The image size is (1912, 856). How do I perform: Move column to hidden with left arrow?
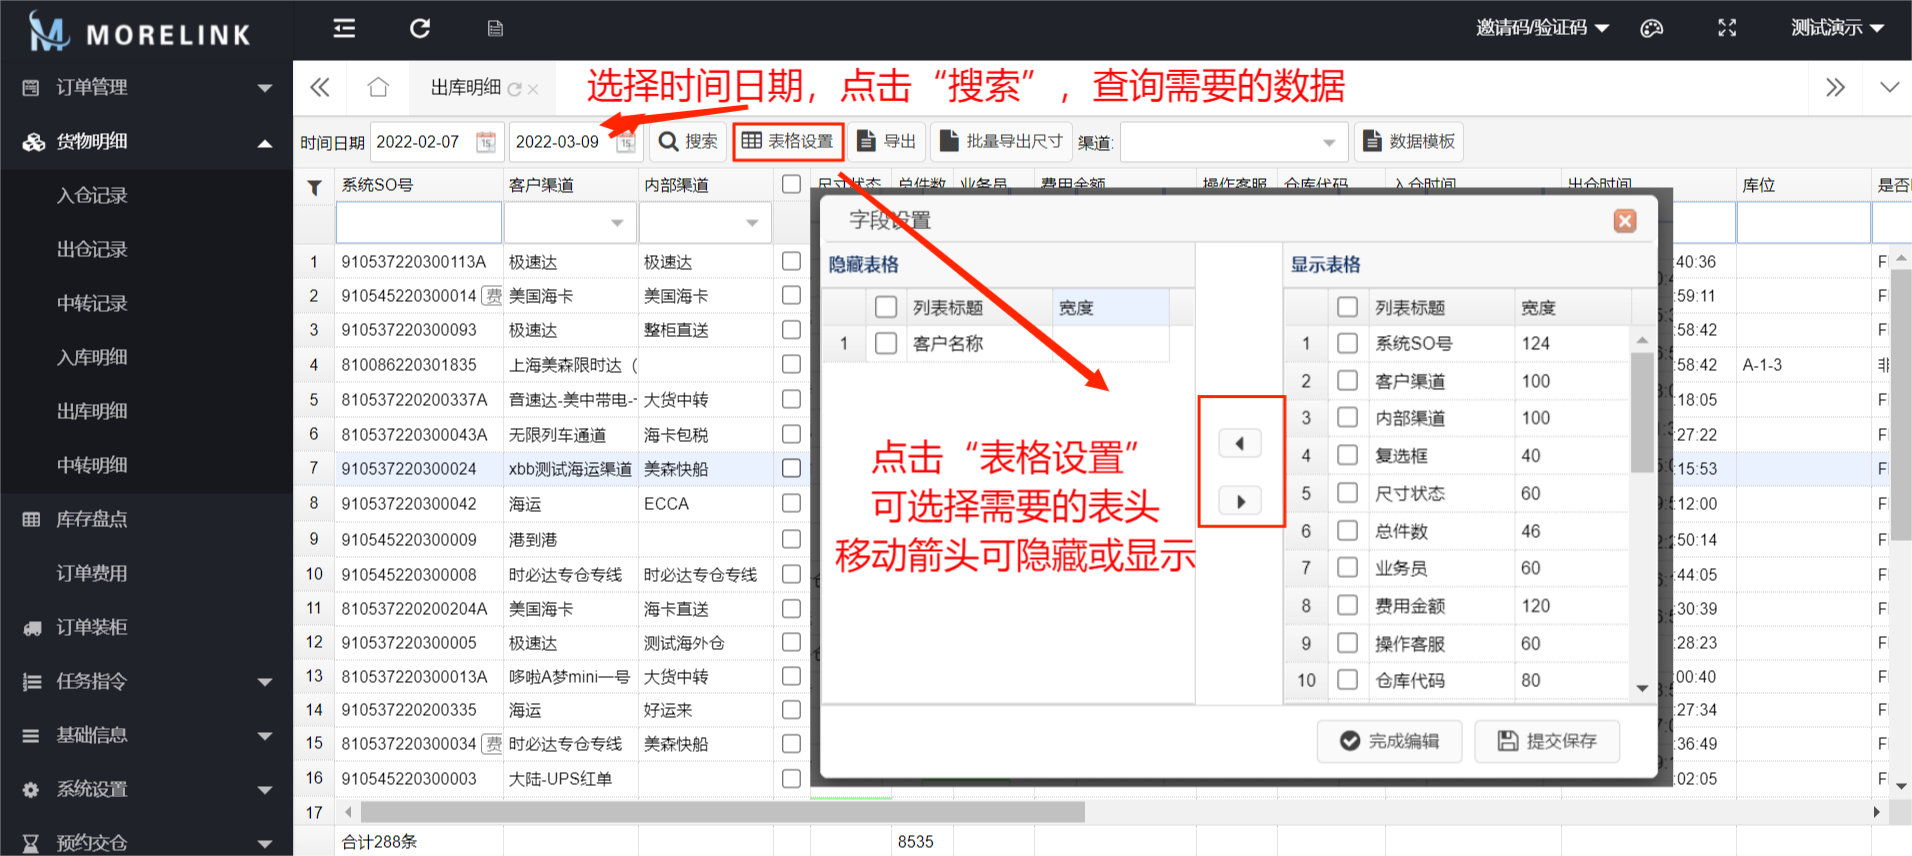click(1240, 443)
